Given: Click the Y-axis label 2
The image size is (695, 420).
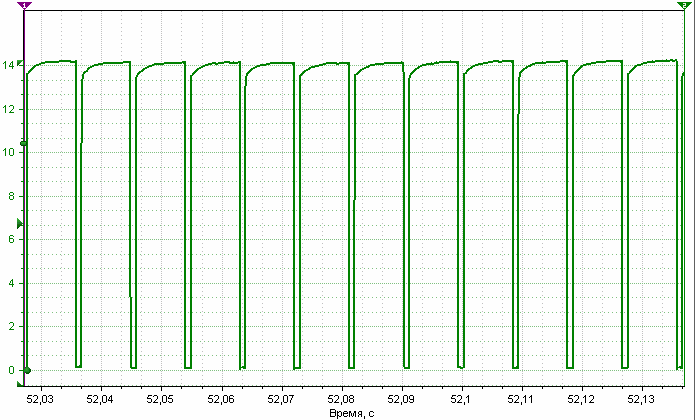Looking at the screenshot, I should [12, 327].
